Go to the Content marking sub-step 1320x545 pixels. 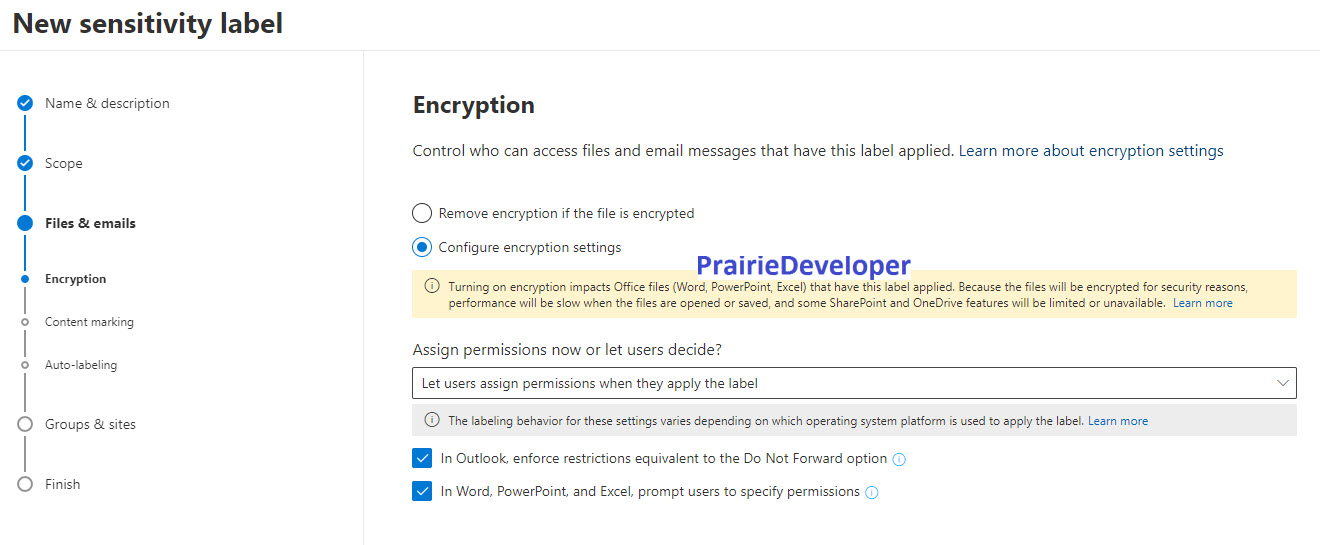coord(89,322)
